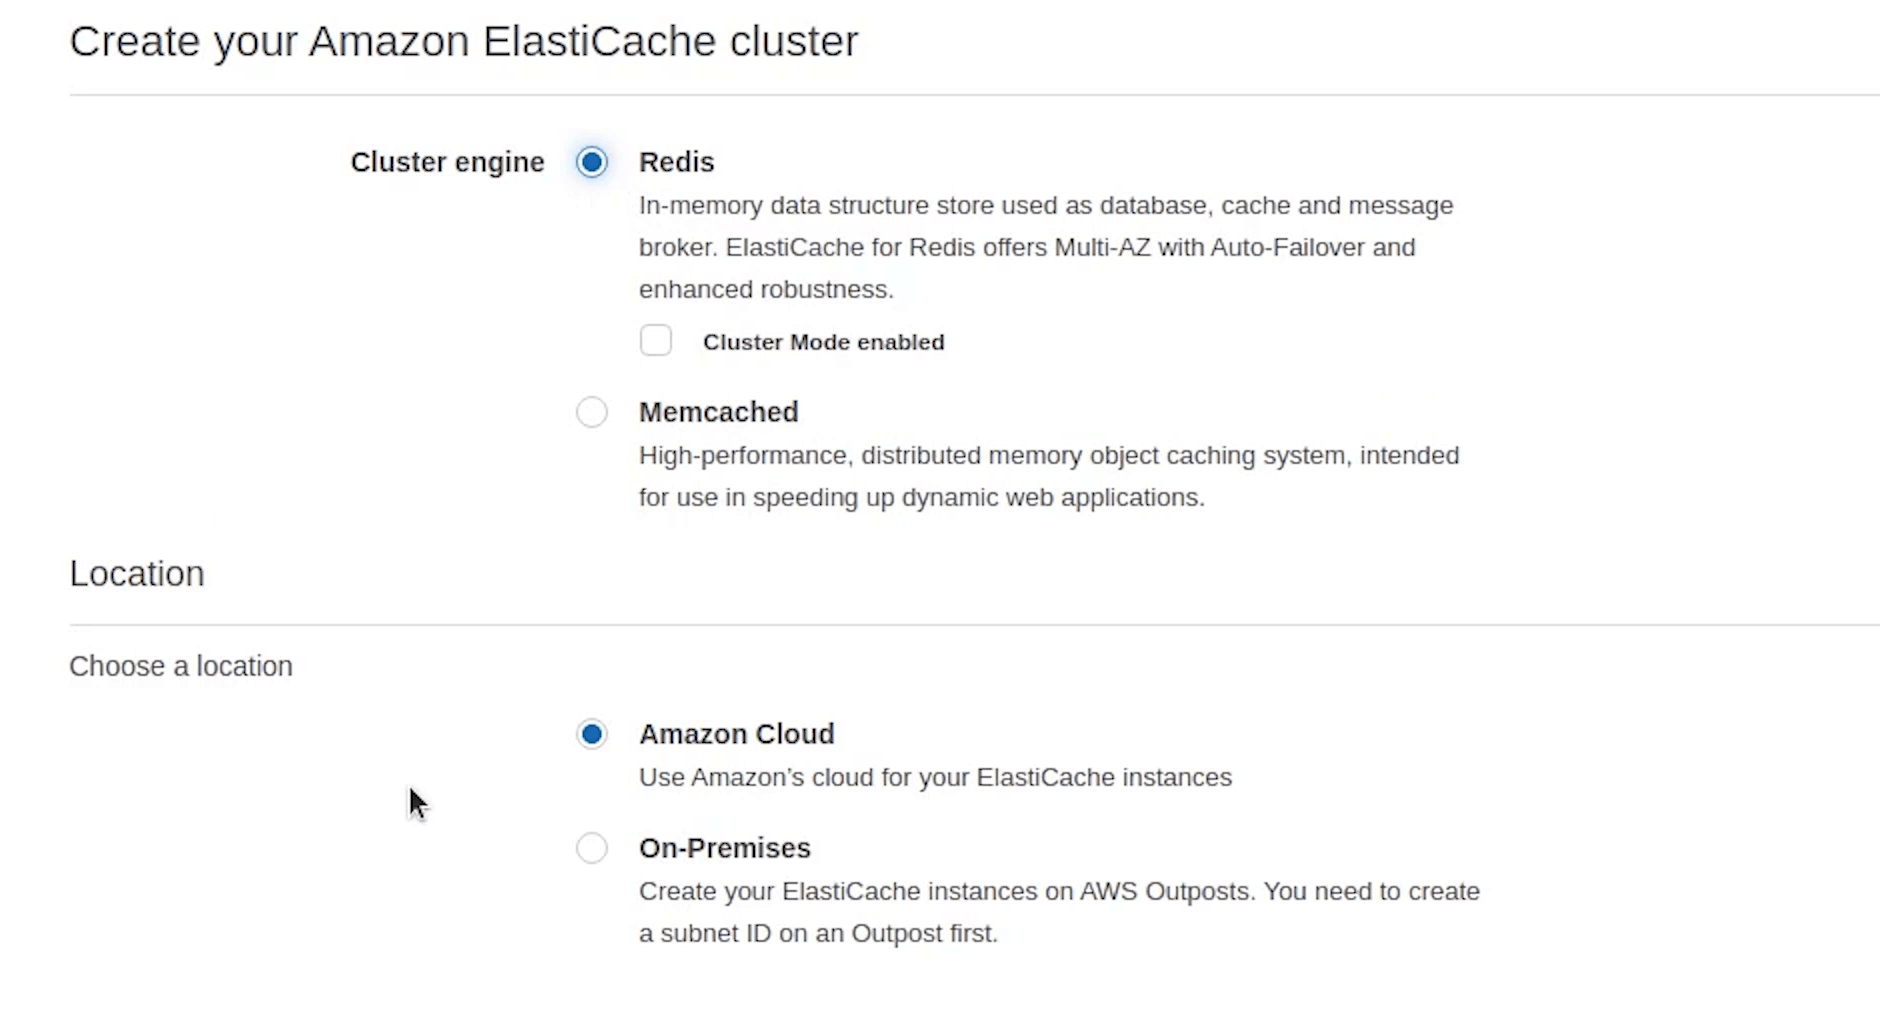The width and height of the screenshot is (1880, 1016).
Task: Click the "Location" section heading
Action: (x=137, y=574)
